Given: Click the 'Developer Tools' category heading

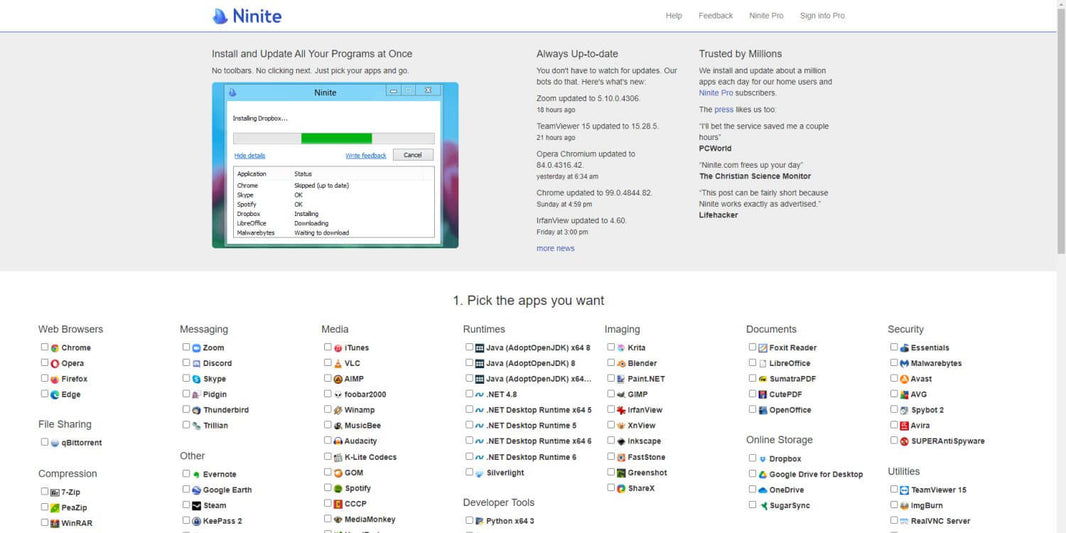Looking at the screenshot, I should (x=498, y=503).
